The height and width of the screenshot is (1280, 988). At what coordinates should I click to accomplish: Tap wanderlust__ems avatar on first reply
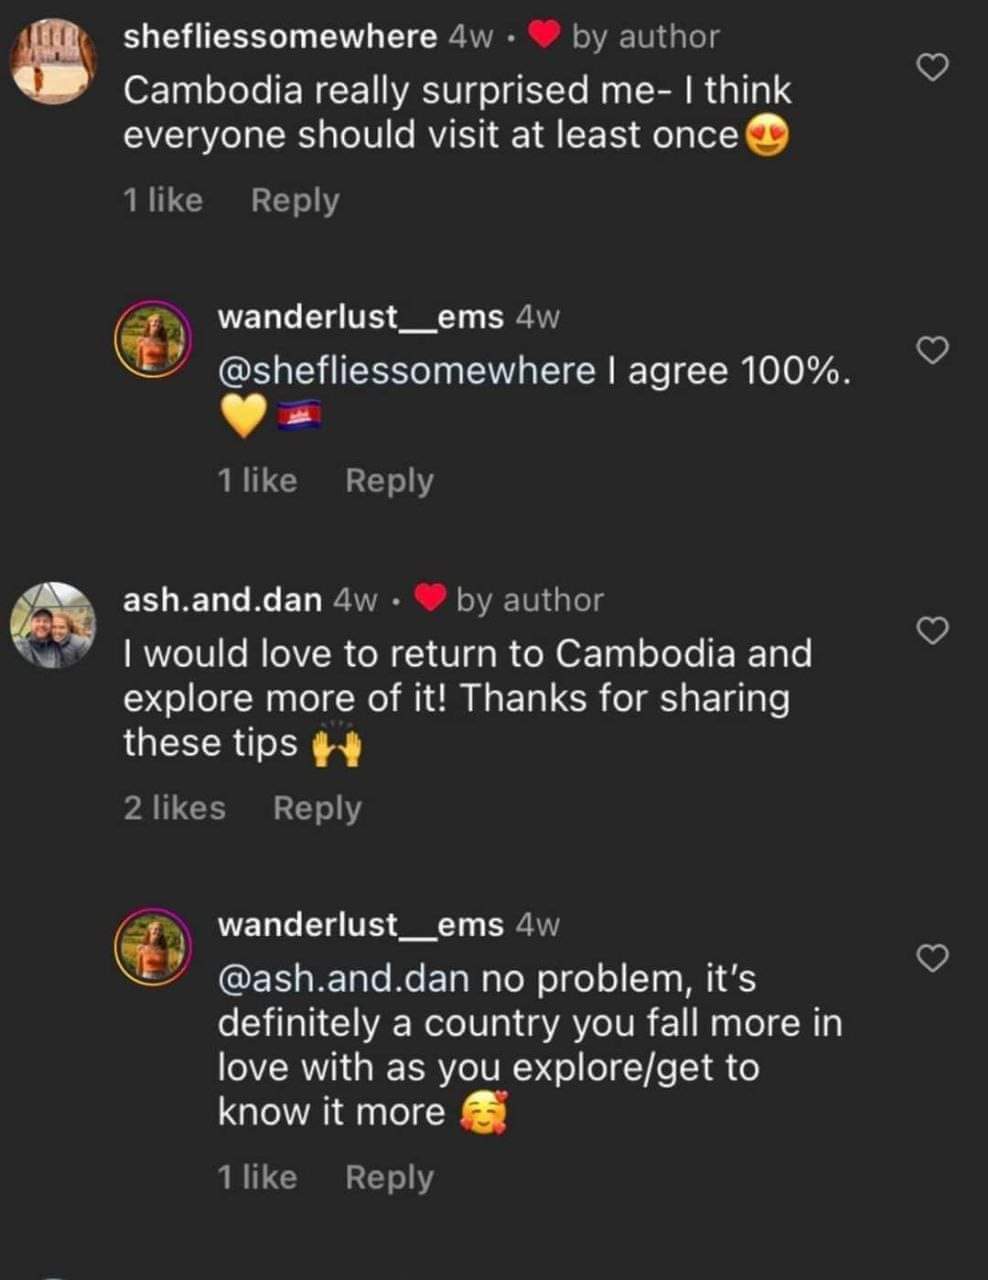point(152,340)
